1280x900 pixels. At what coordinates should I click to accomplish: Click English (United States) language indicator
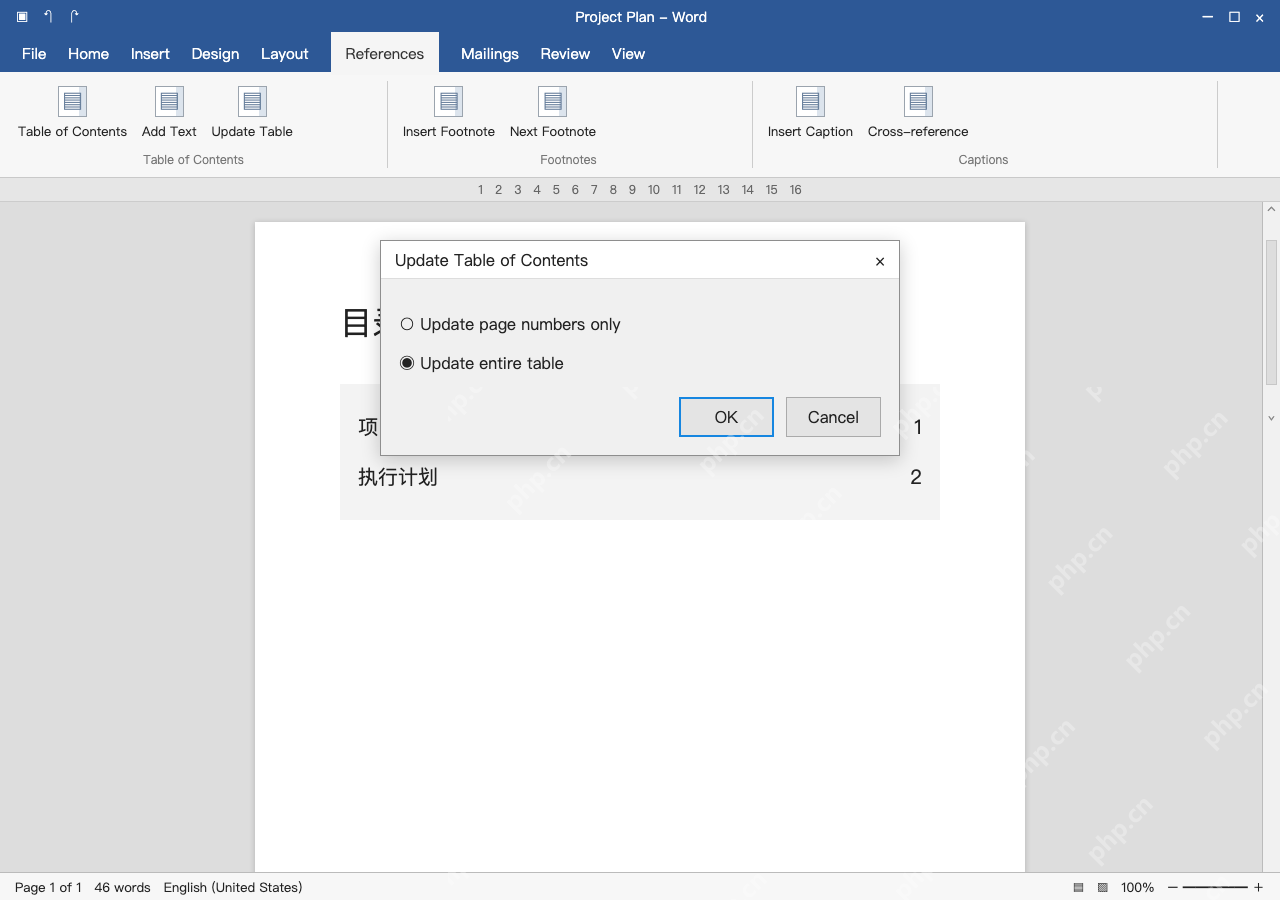tap(233, 888)
